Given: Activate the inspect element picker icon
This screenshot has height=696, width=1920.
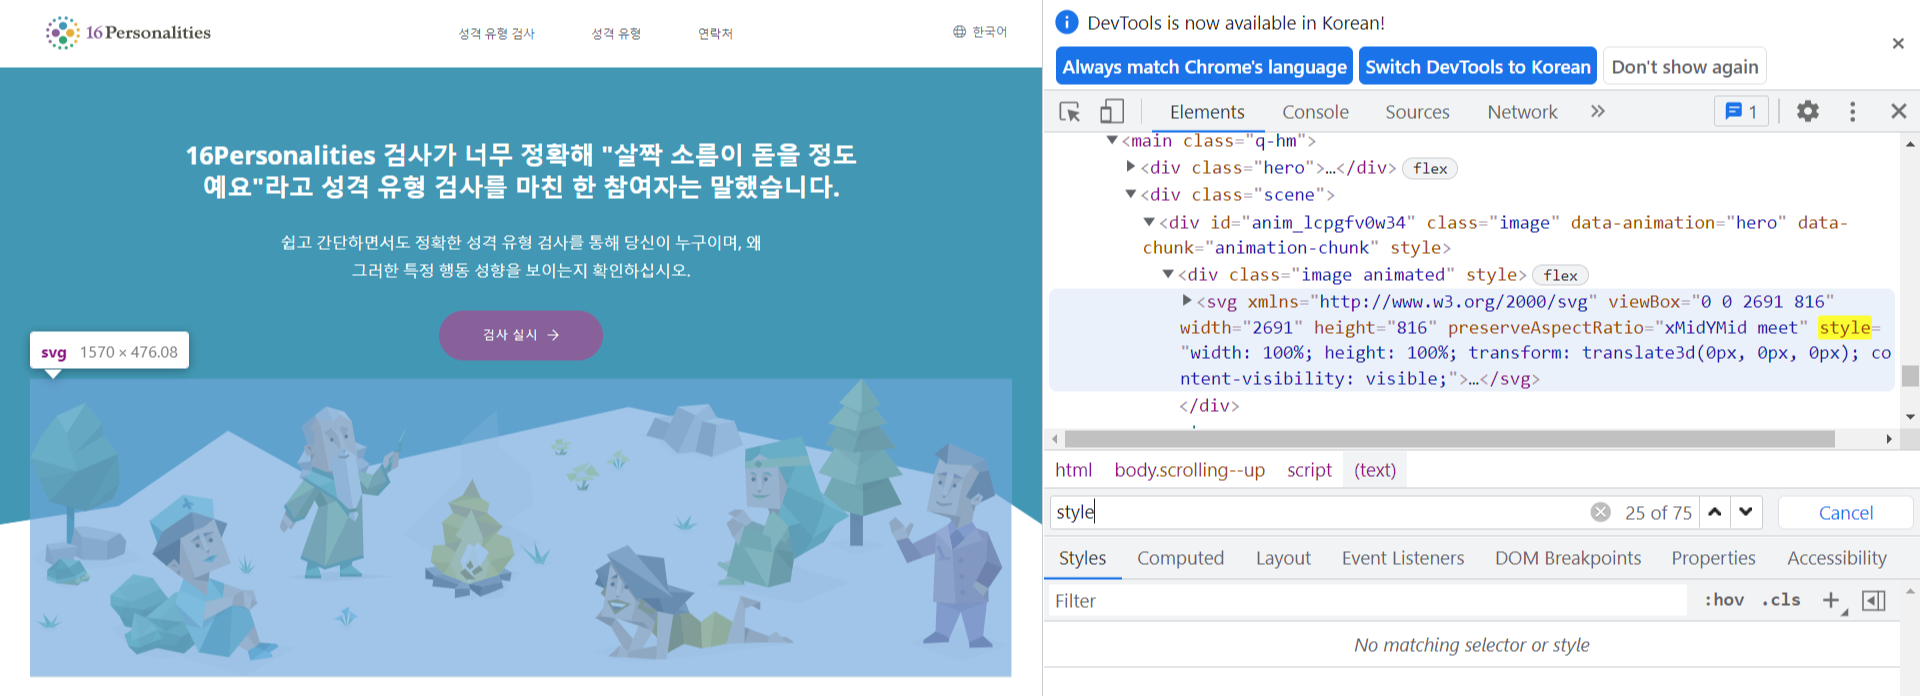Looking at the screenshot, I should pyautogui.click(x=1070, y=111).
